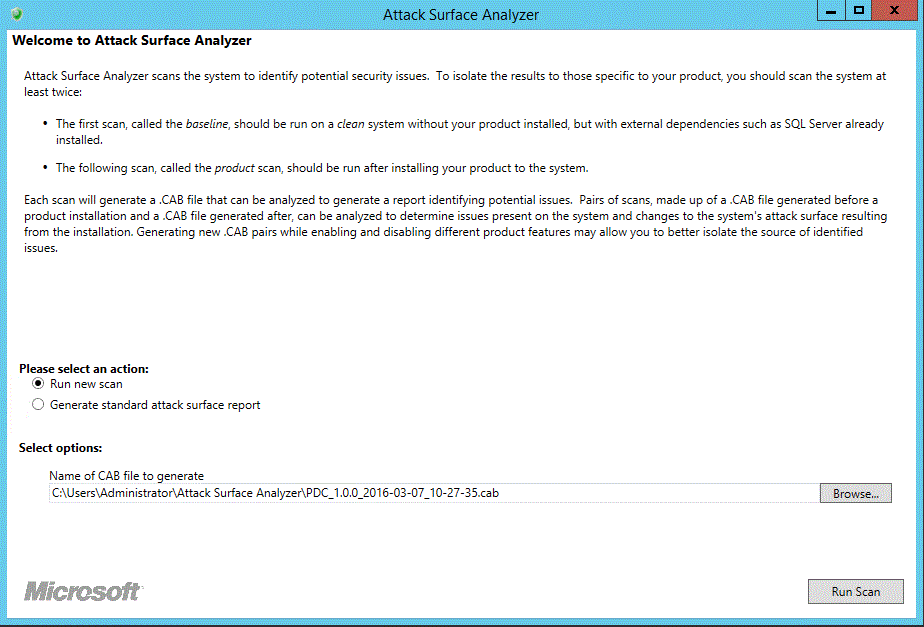Click the Welcome to Attack Surface Analyzer heading
The height and width of the screenshot is (627, 924).
click(x=132, y=41)
